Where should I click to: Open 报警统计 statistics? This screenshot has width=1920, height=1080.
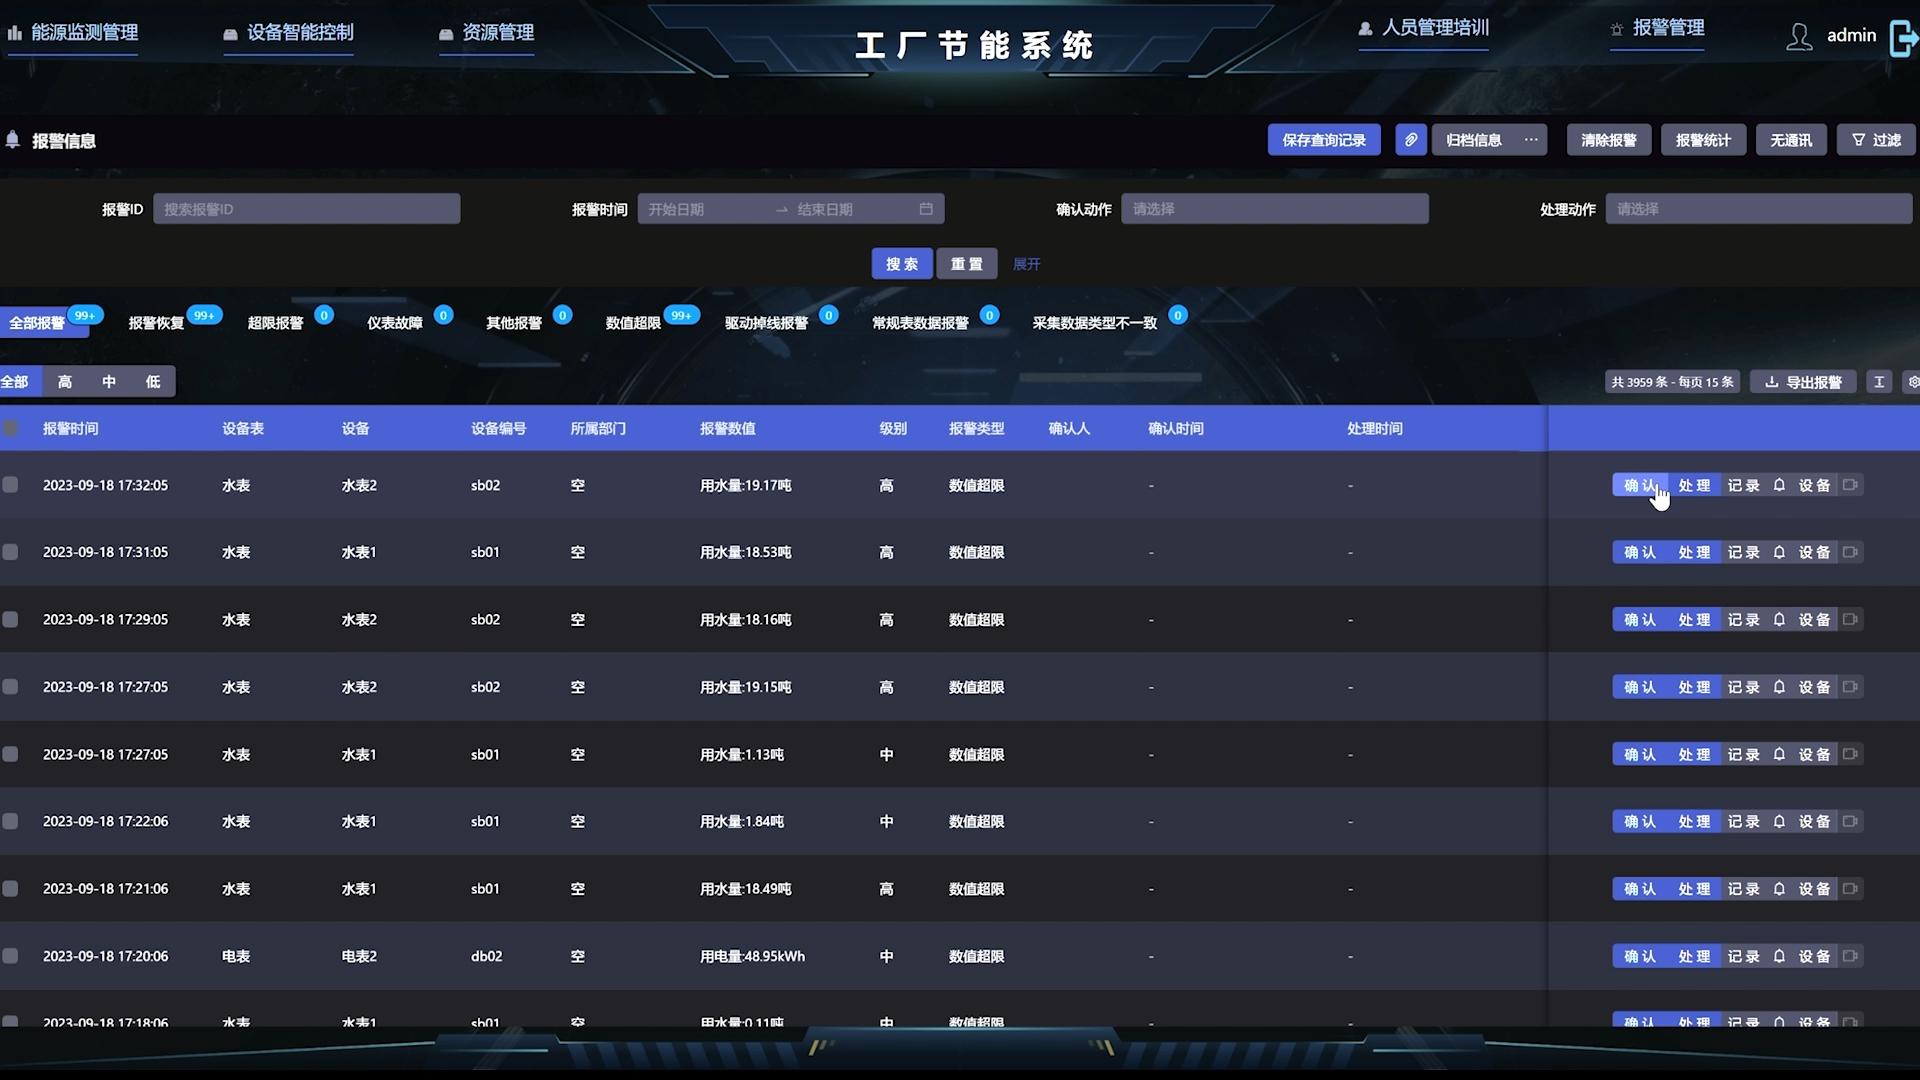tap(1703, 140)
